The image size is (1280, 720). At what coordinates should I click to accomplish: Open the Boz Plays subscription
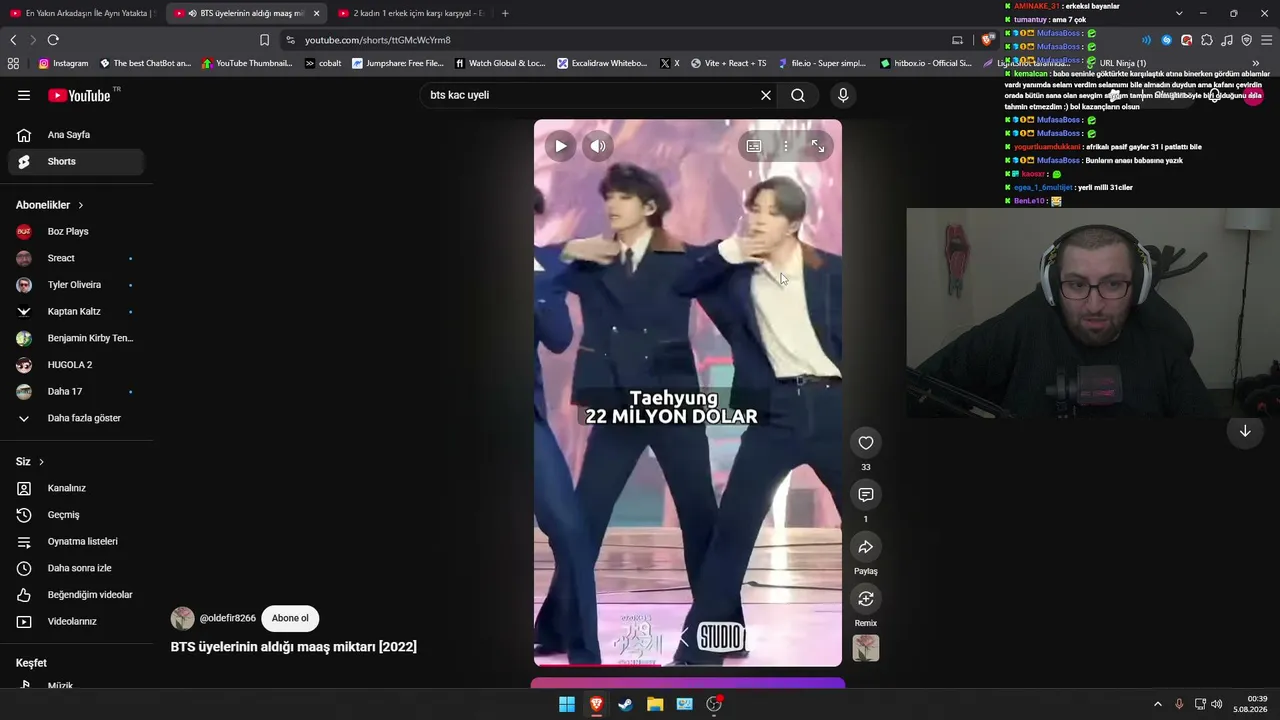pyautogui.click(x=76, y=231)
